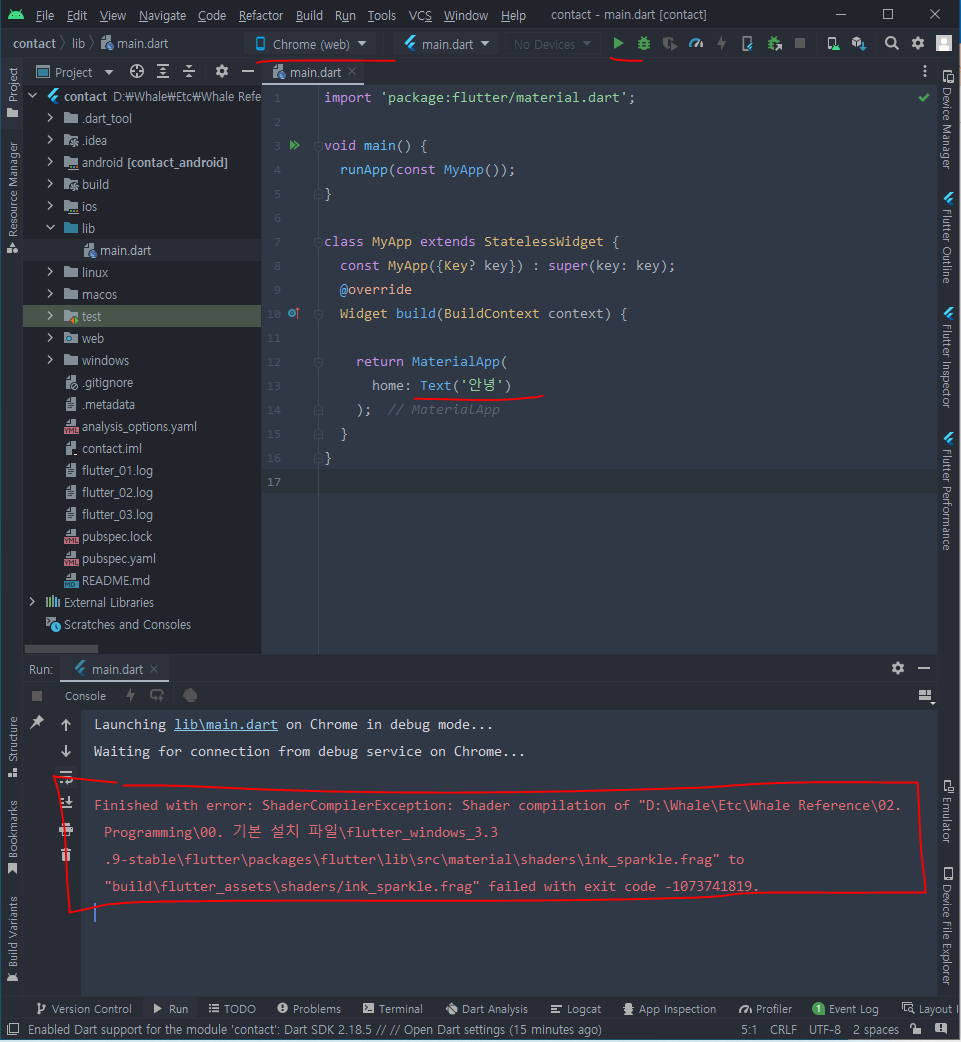
Task: Print console output with printer icon
Action: tap(66, 829)
